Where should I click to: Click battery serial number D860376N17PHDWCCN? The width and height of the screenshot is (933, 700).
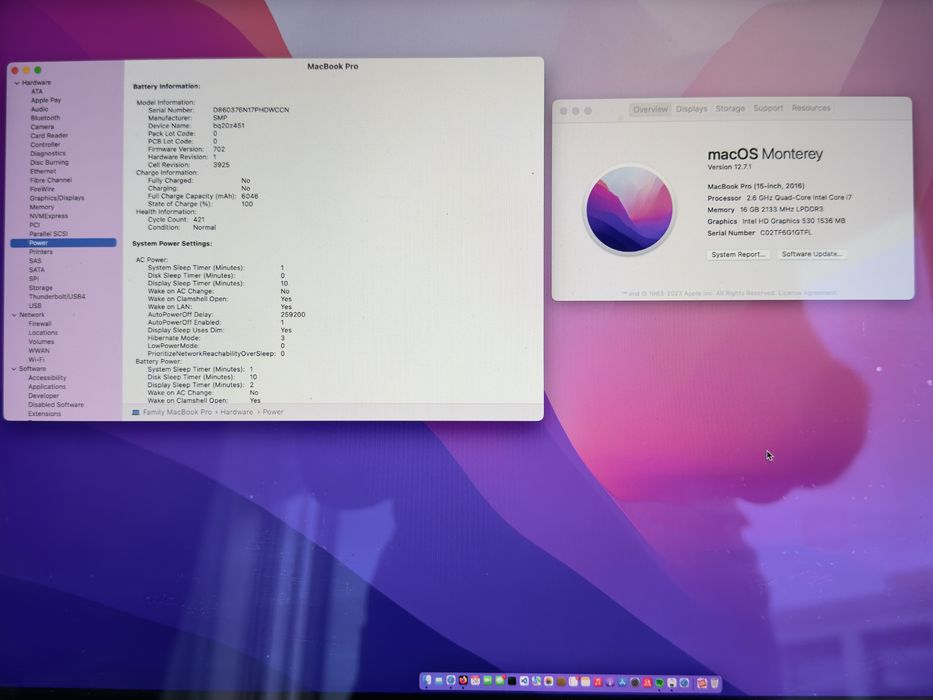(251, 110)
